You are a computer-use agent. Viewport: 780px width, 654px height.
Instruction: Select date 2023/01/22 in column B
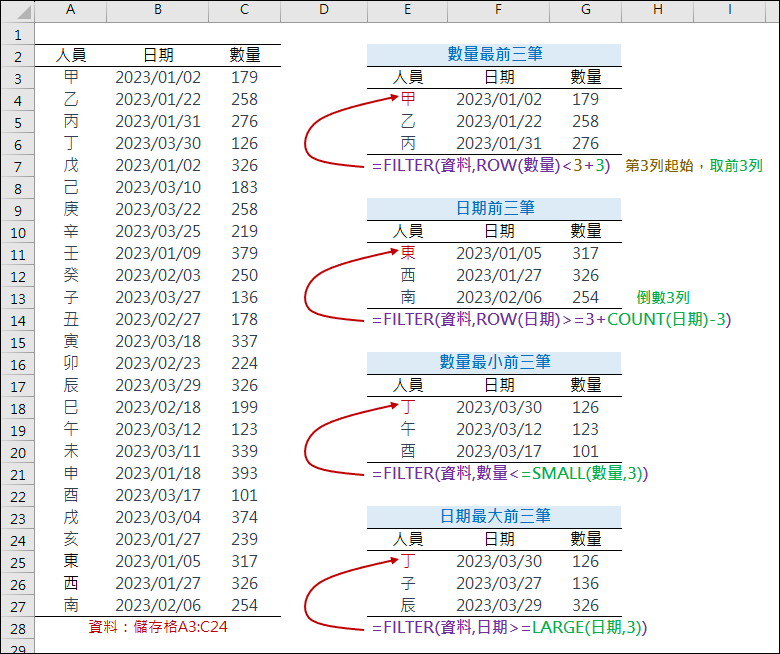click(x=158, y=99)
